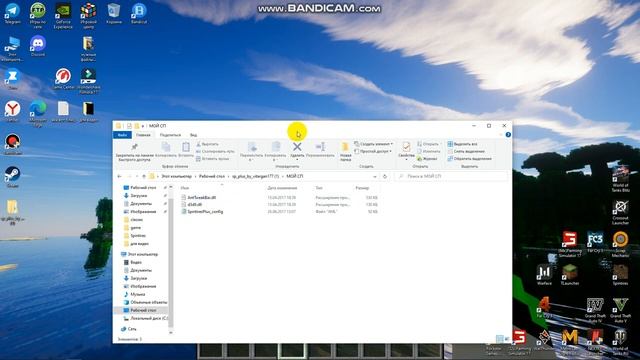Open the Steam desktop icon
Viewport: 640px width, 360px height.
[x=12, y=177]
